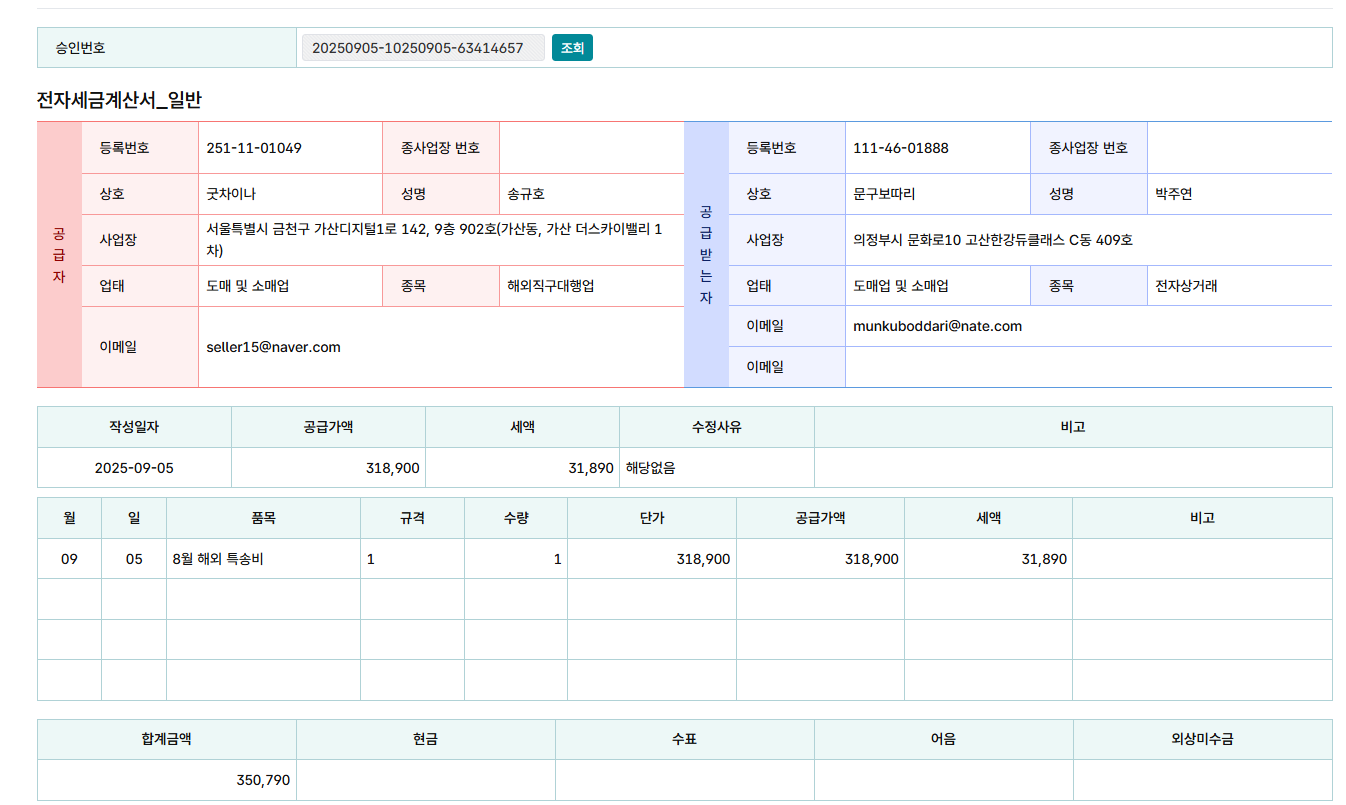The image size is (1346, 805).
Task: Select supplier registration number 251-11-01049
Action: [254, 148]
